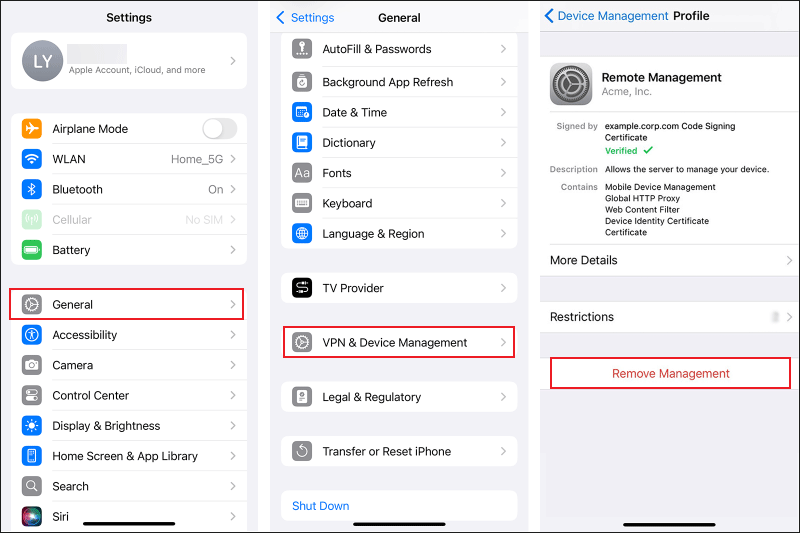
Task: Tap the Display & Brightness icon
Action: [x=32, y=425]
